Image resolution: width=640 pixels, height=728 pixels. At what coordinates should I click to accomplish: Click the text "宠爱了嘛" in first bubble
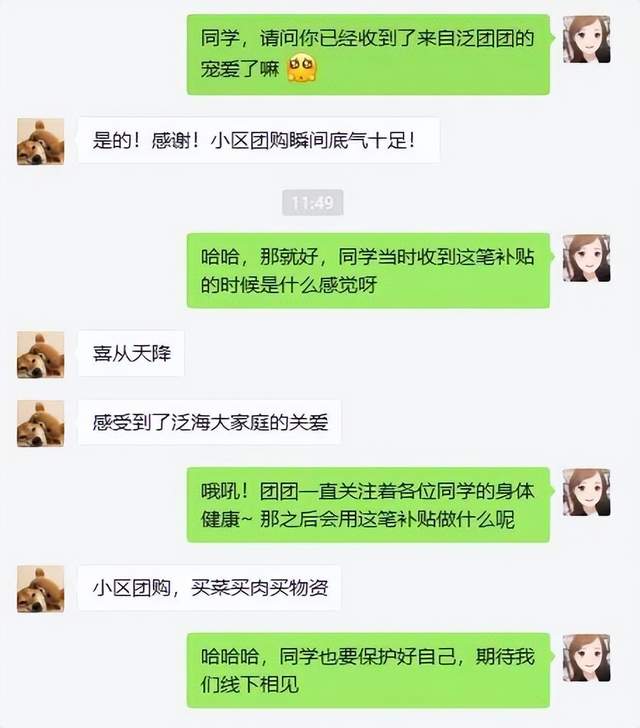click(x=240, y=69)
